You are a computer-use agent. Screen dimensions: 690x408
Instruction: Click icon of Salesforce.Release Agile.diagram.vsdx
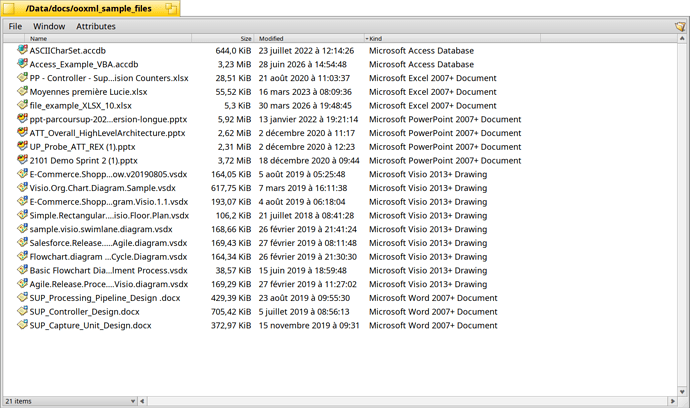(x=22, y=242)
